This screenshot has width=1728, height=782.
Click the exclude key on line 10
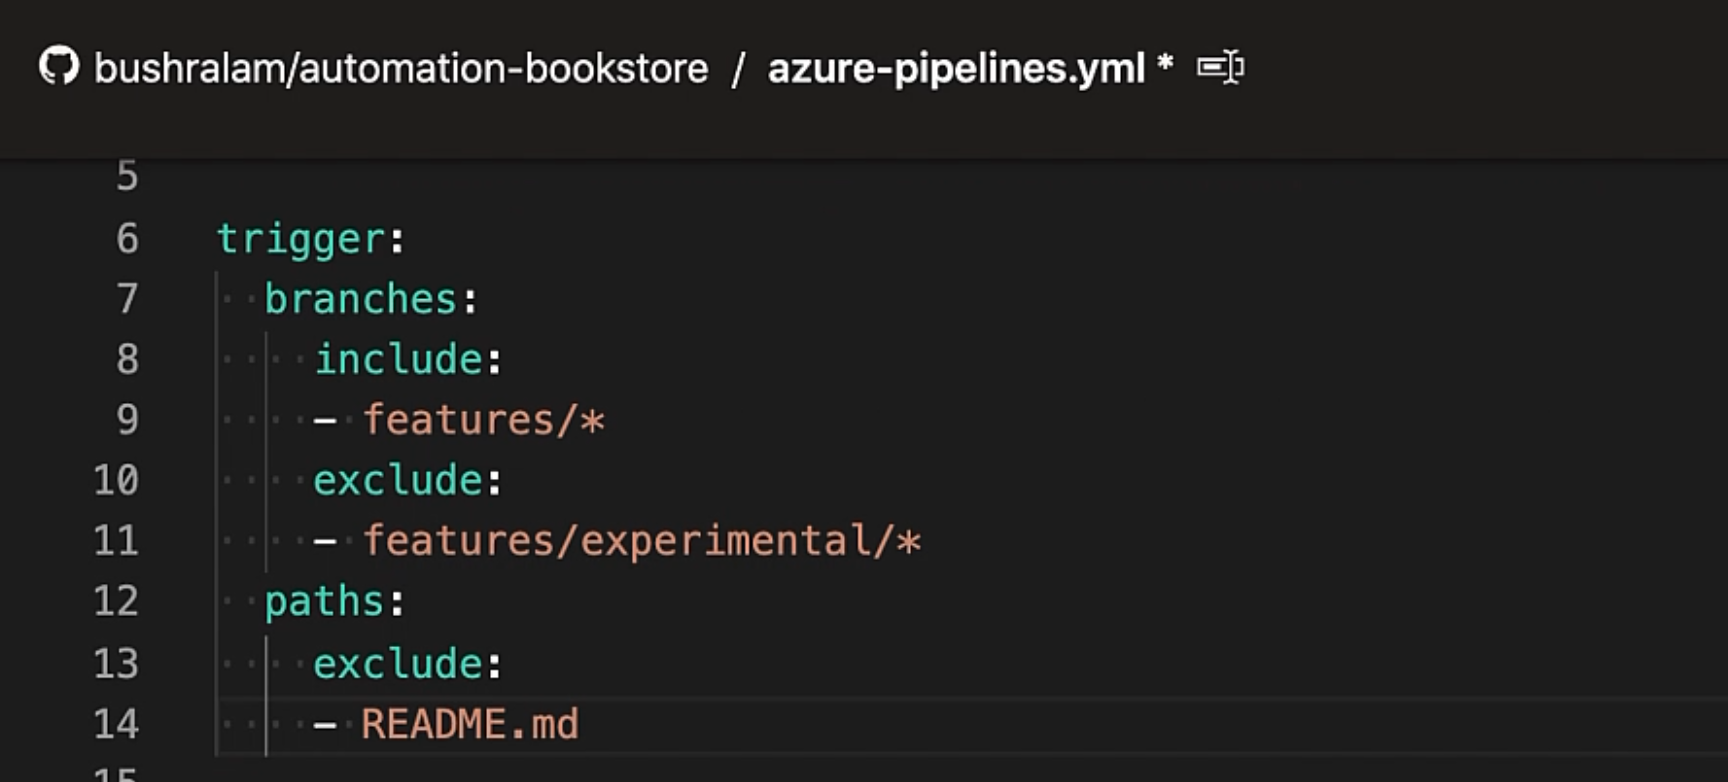[399, 481]
